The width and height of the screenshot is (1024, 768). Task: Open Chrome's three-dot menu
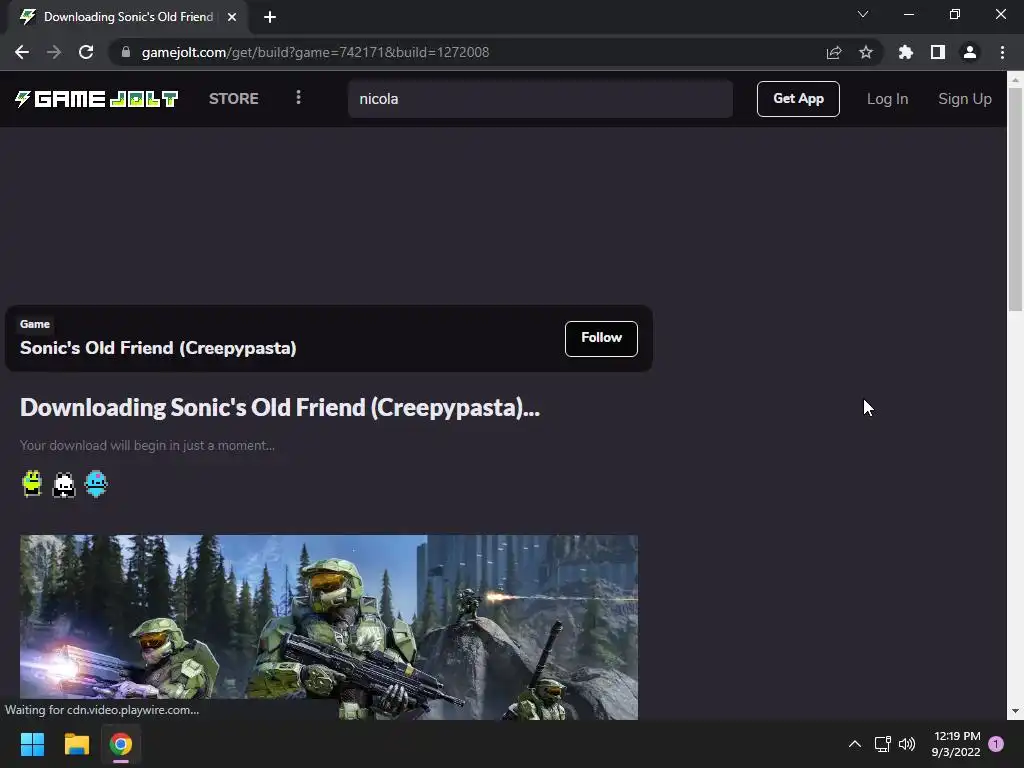click(x=1002, y=52)
